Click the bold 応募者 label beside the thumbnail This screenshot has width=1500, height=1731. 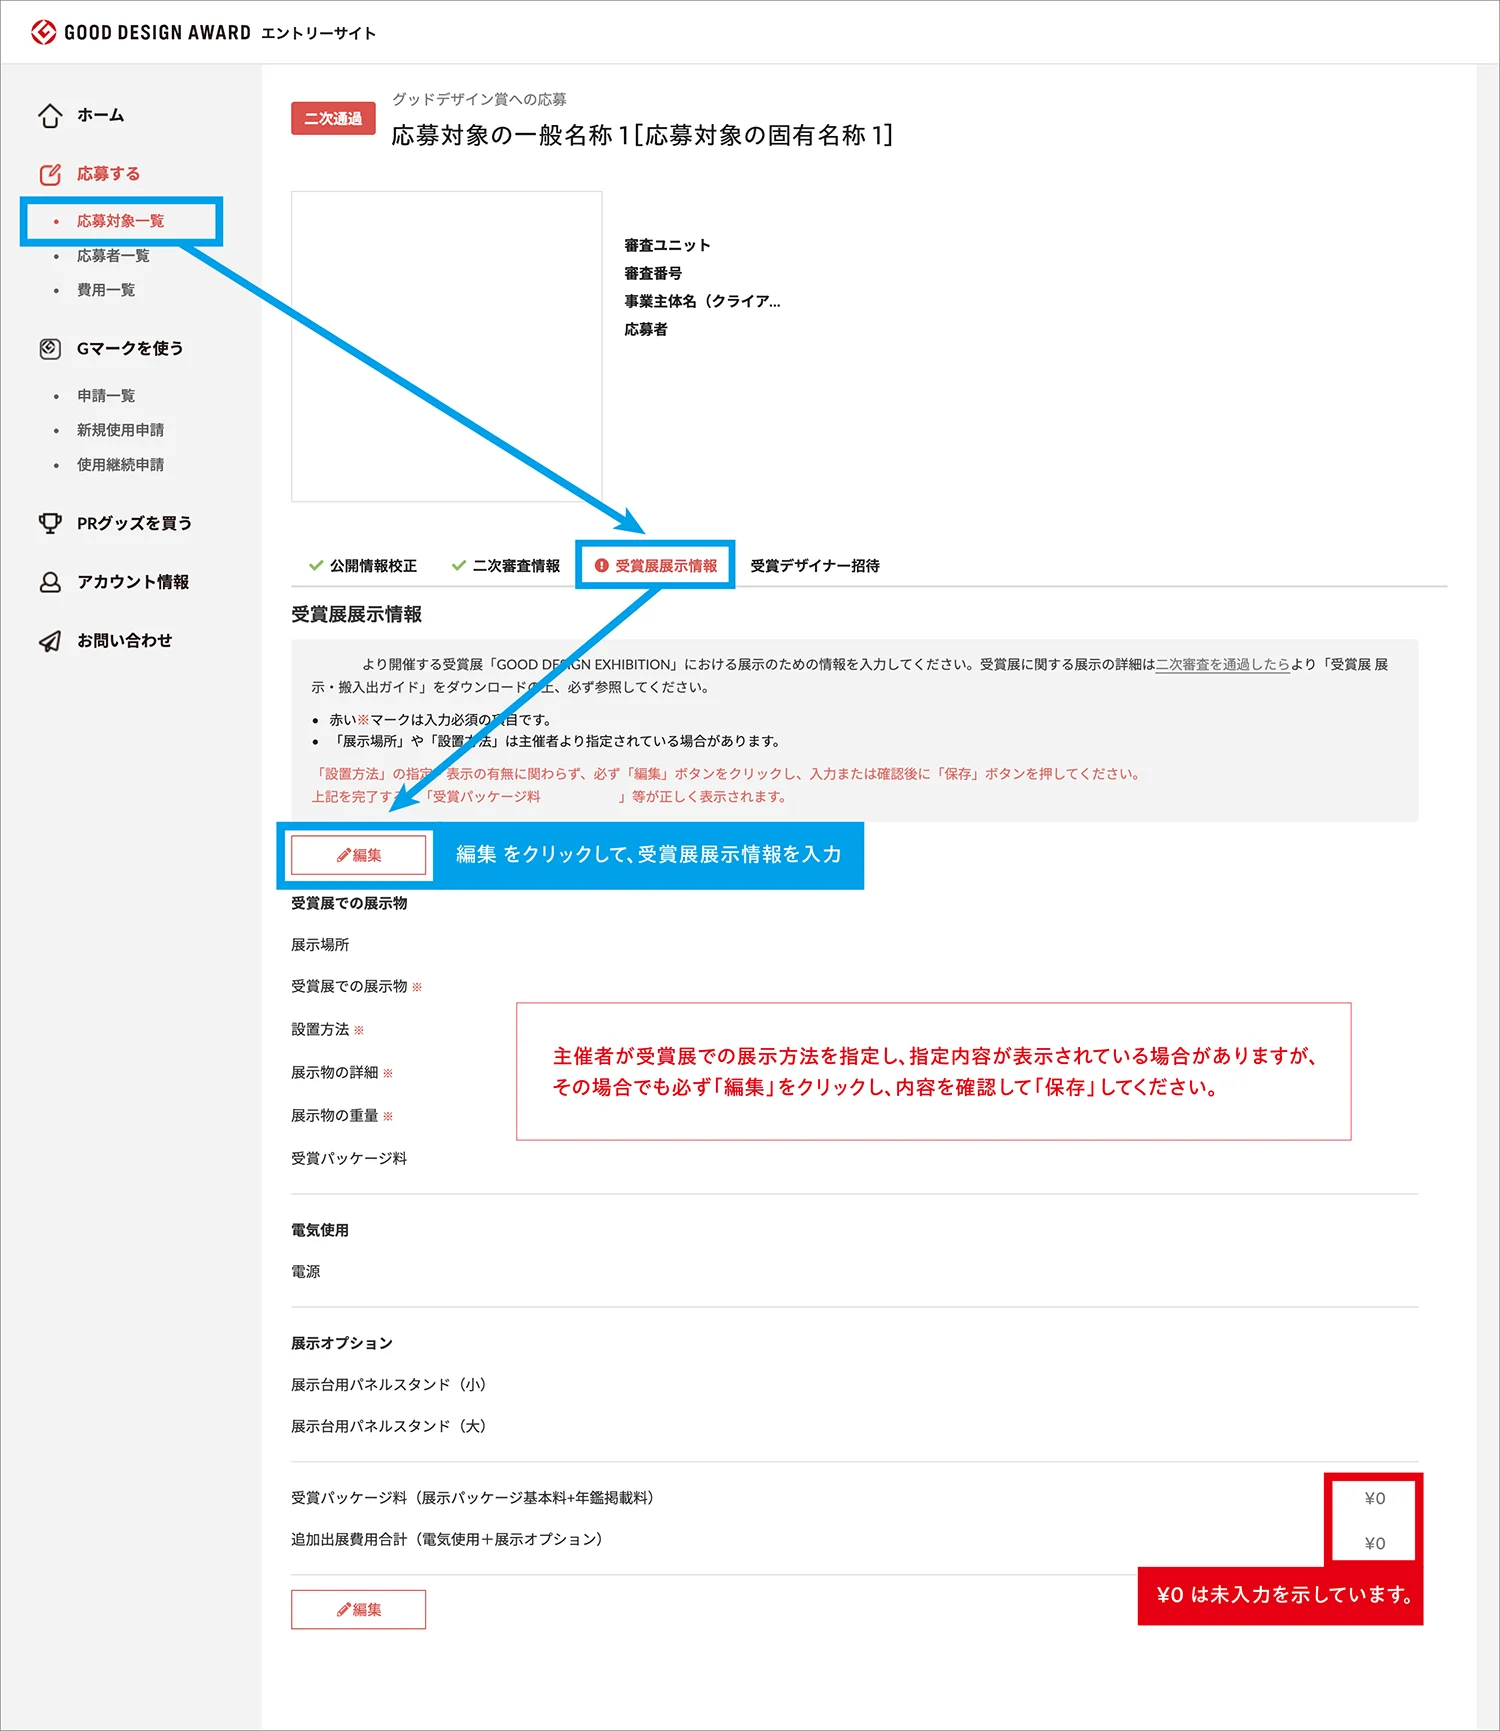646,329
